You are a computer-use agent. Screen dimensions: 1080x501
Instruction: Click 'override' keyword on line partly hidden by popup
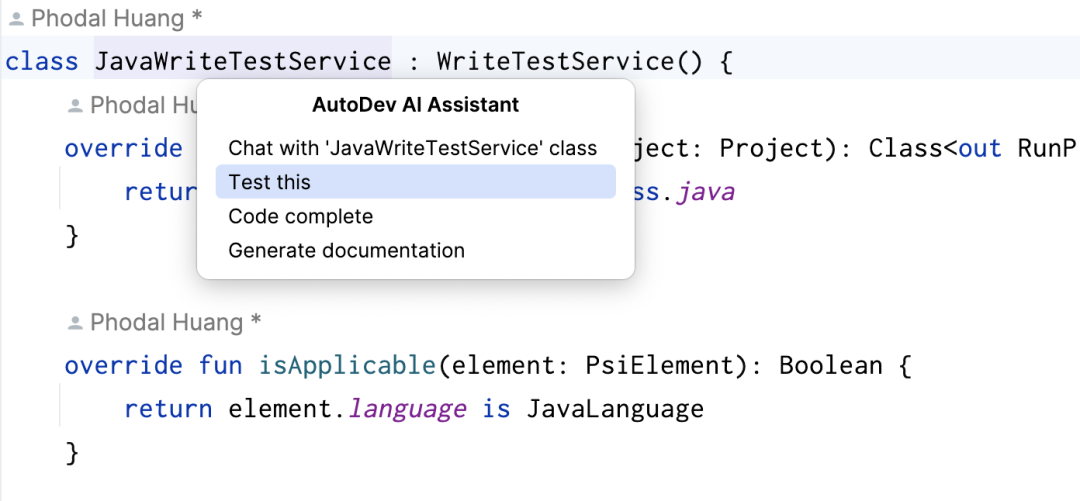click(x=124, y=149)
